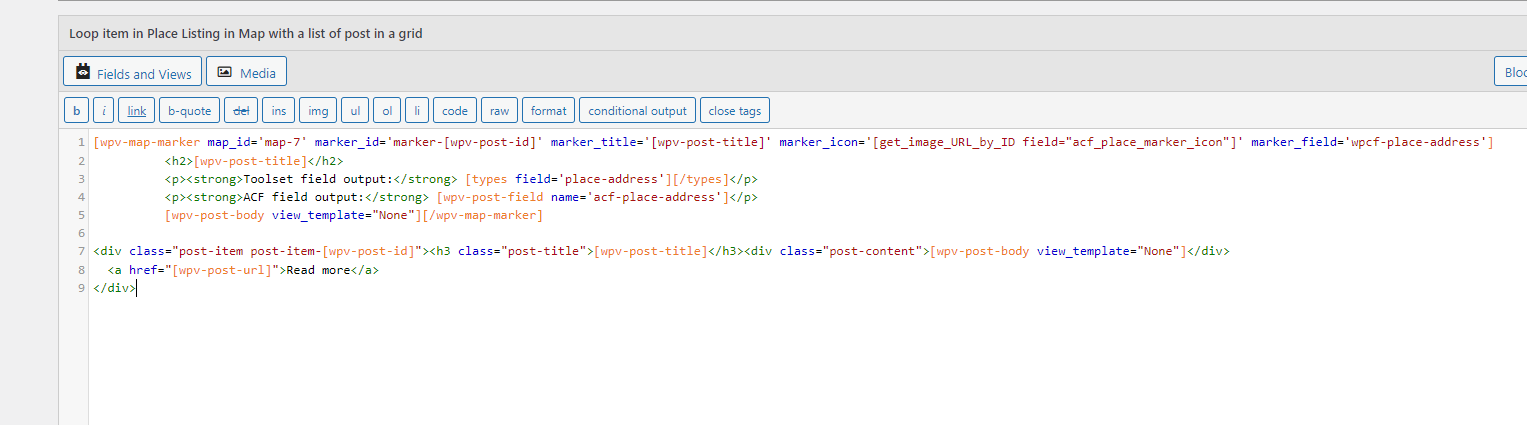The image size is (1527, 425).
Task: Click the Media image icon
Action: click(225, 72)
